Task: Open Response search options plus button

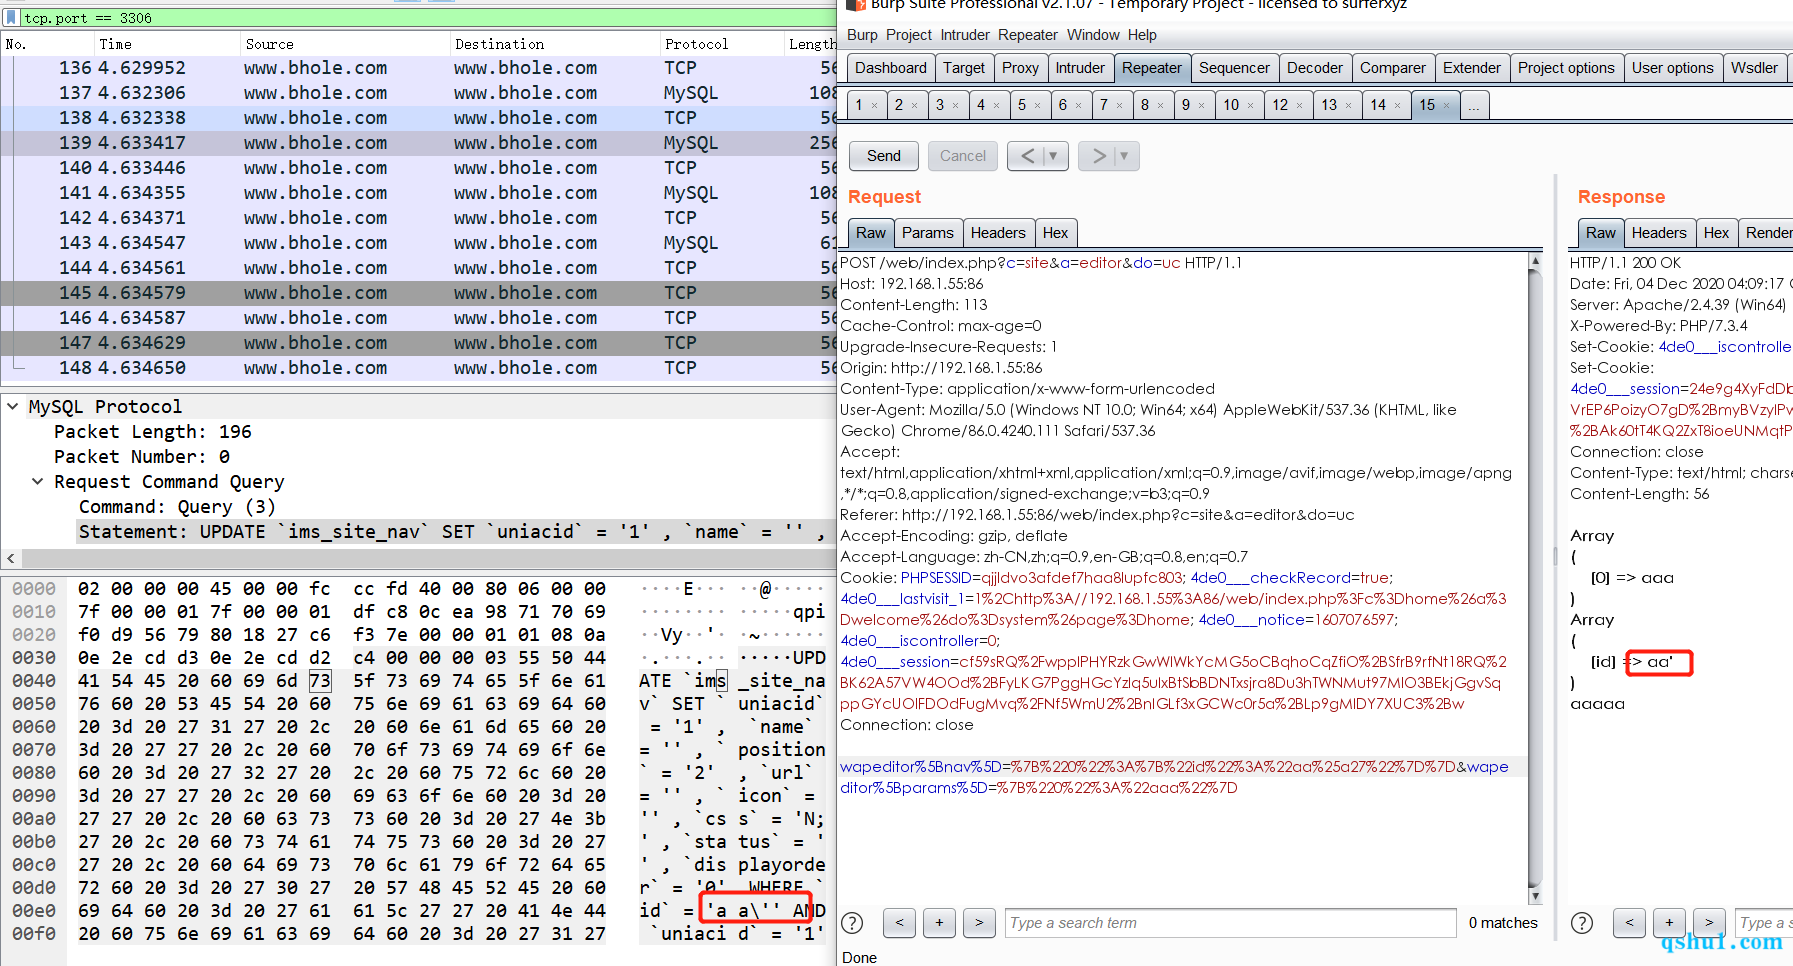Action: pyautogui.click(x=1669, y=923)
